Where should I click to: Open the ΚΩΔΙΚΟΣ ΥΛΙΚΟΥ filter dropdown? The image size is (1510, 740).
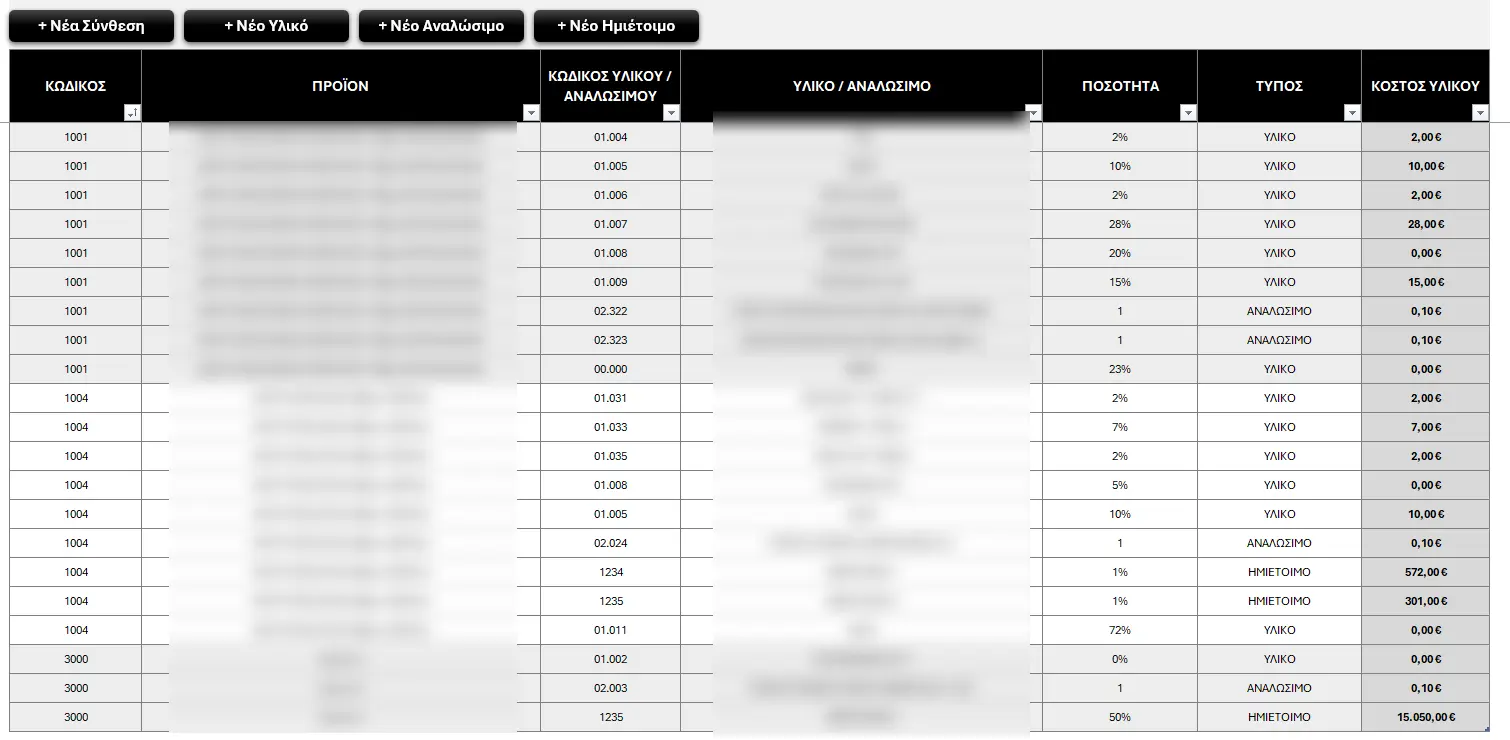(671, 113)
